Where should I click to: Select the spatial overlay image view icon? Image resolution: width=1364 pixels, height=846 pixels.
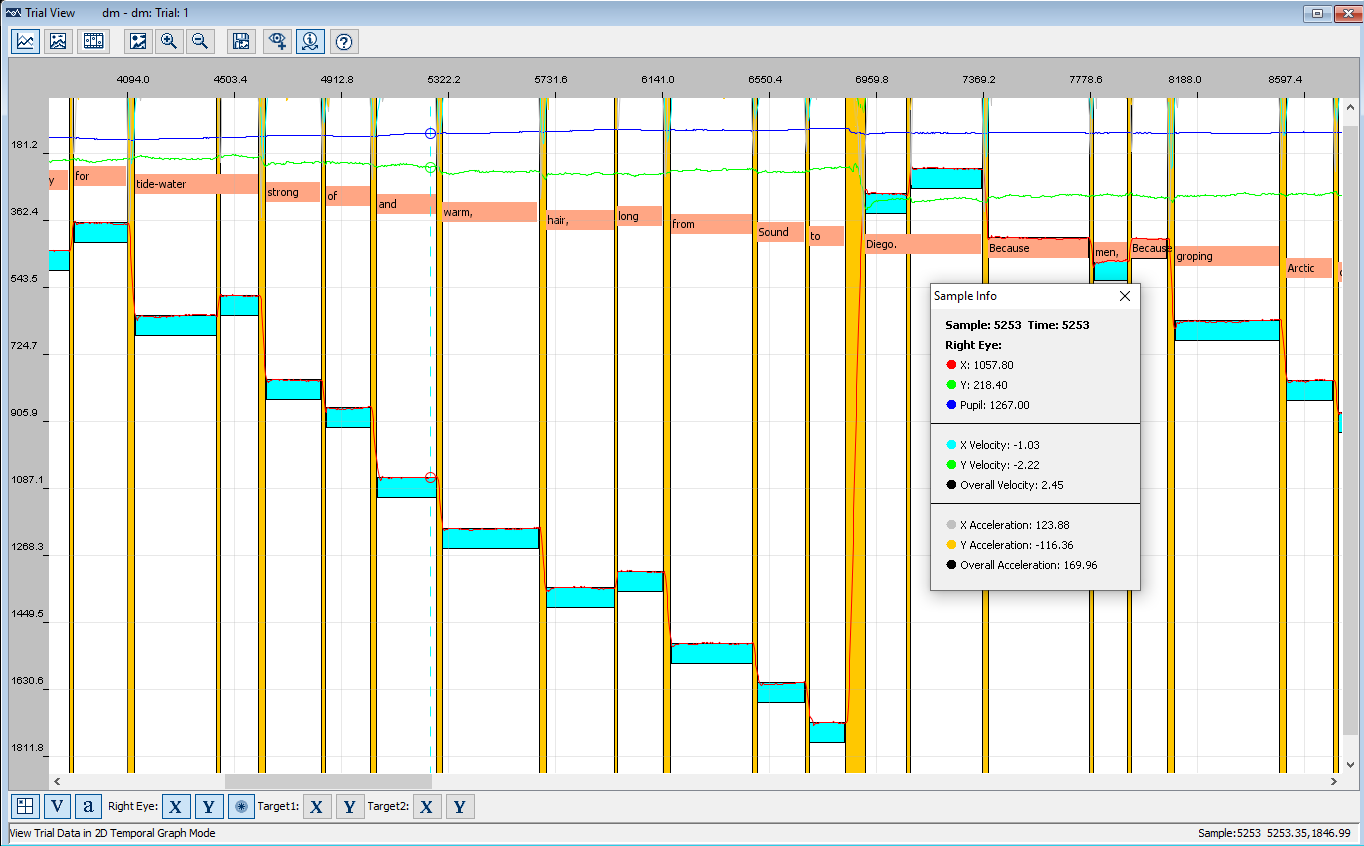click(x=59, y=41)
